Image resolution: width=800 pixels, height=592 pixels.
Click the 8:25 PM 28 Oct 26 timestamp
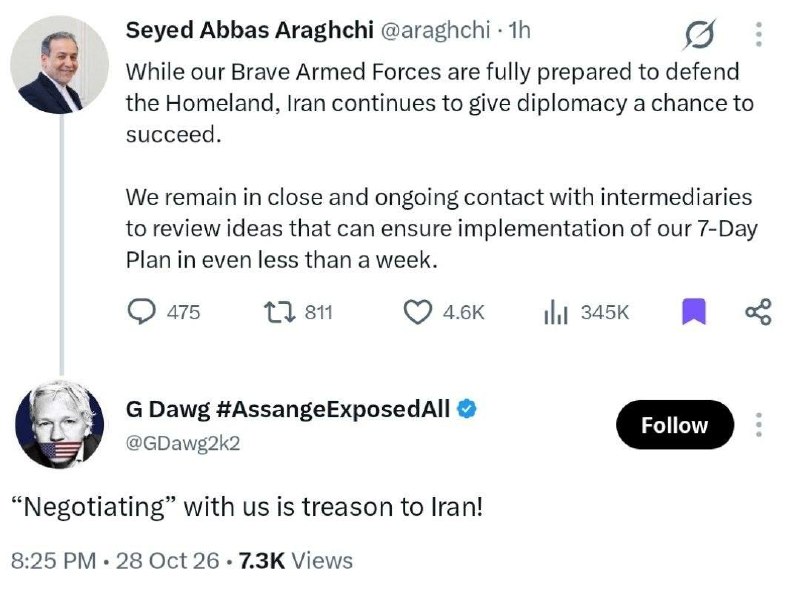[x=115, y=561]
